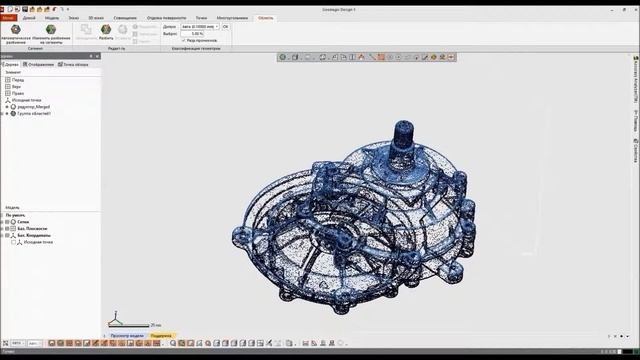Switch to the Отображение panel tab
This screenshot has width=640, height=360.
(x=38, y=64)
